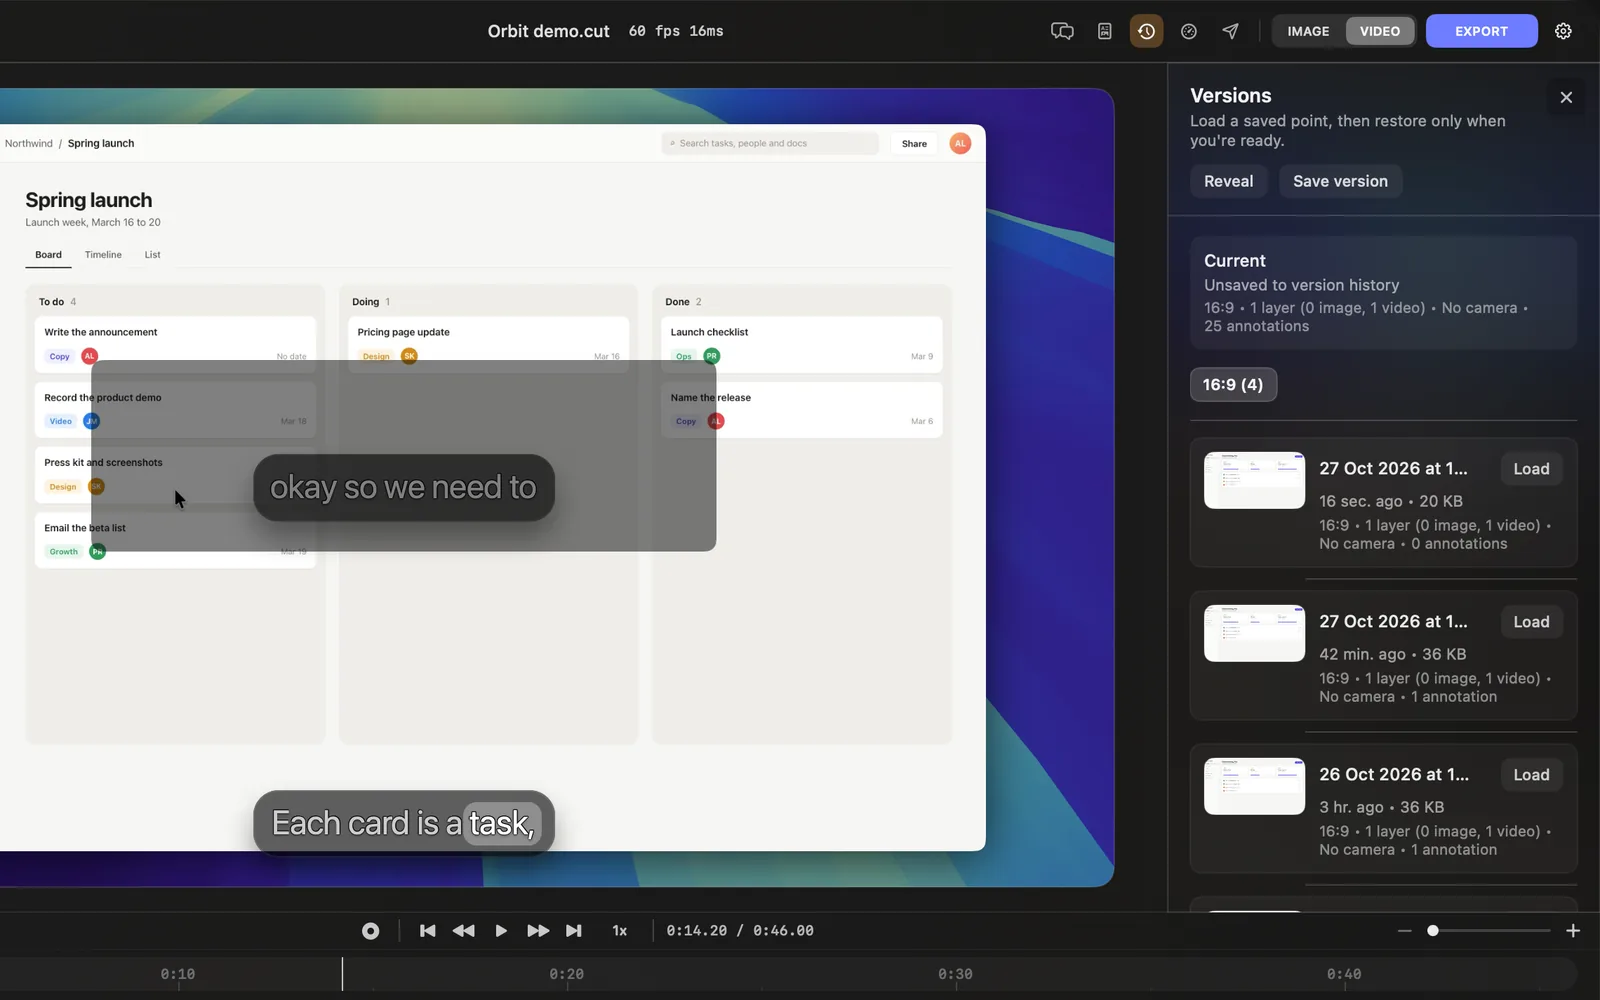This screenshot has width=1600, height=1000.
Task: Play the video
Action: pyautogui.click(x=501, y=931)
